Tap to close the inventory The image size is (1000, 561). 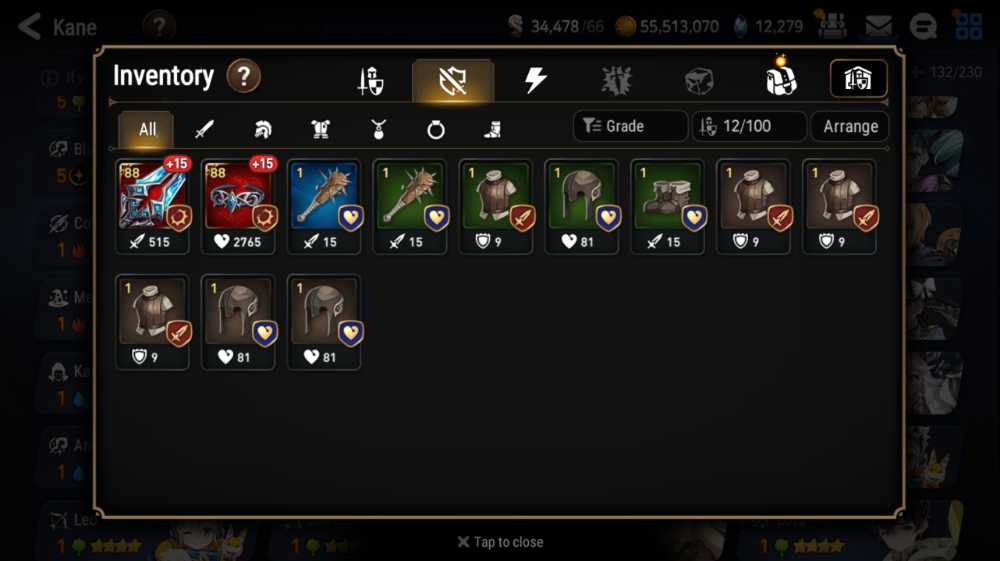[501, 542]
